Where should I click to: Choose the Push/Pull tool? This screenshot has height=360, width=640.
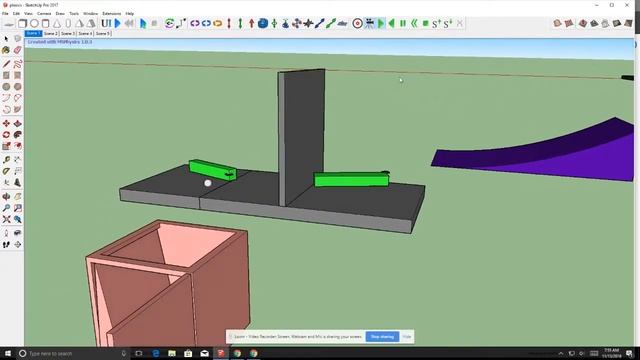[x=18, y=123]
